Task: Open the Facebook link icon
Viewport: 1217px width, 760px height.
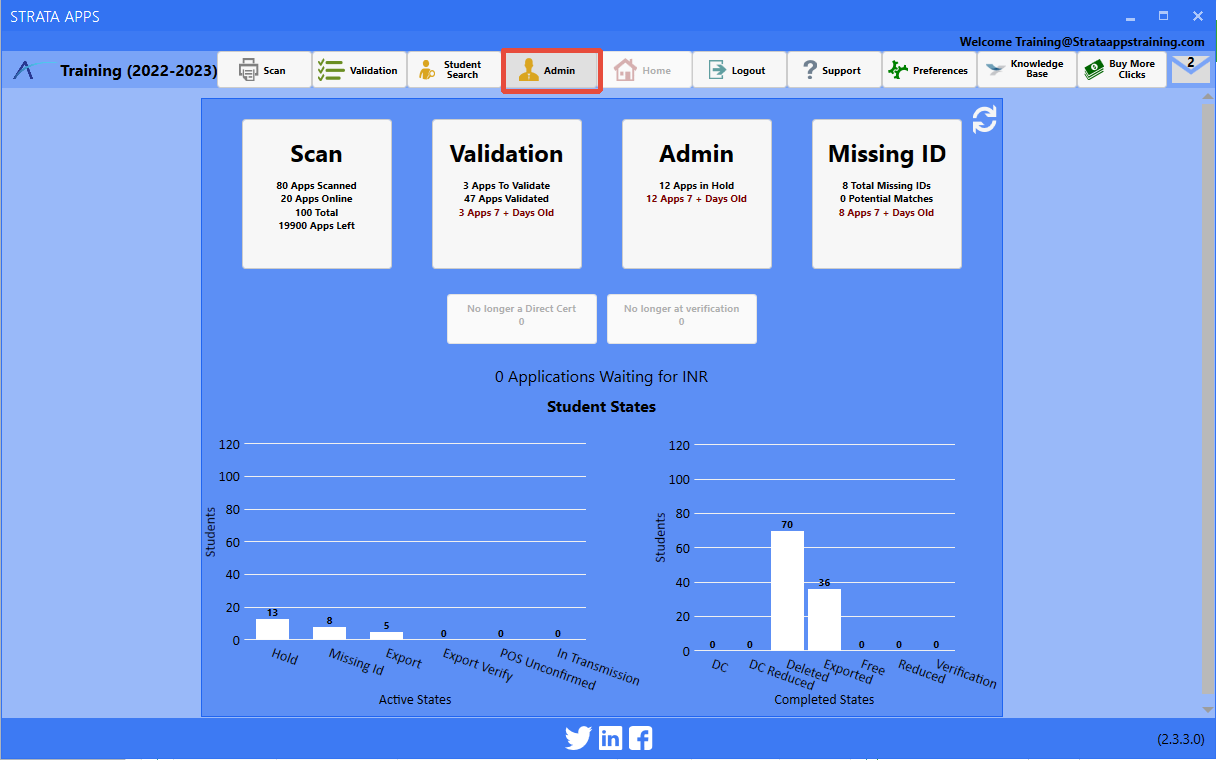Action: click(641, 739)
